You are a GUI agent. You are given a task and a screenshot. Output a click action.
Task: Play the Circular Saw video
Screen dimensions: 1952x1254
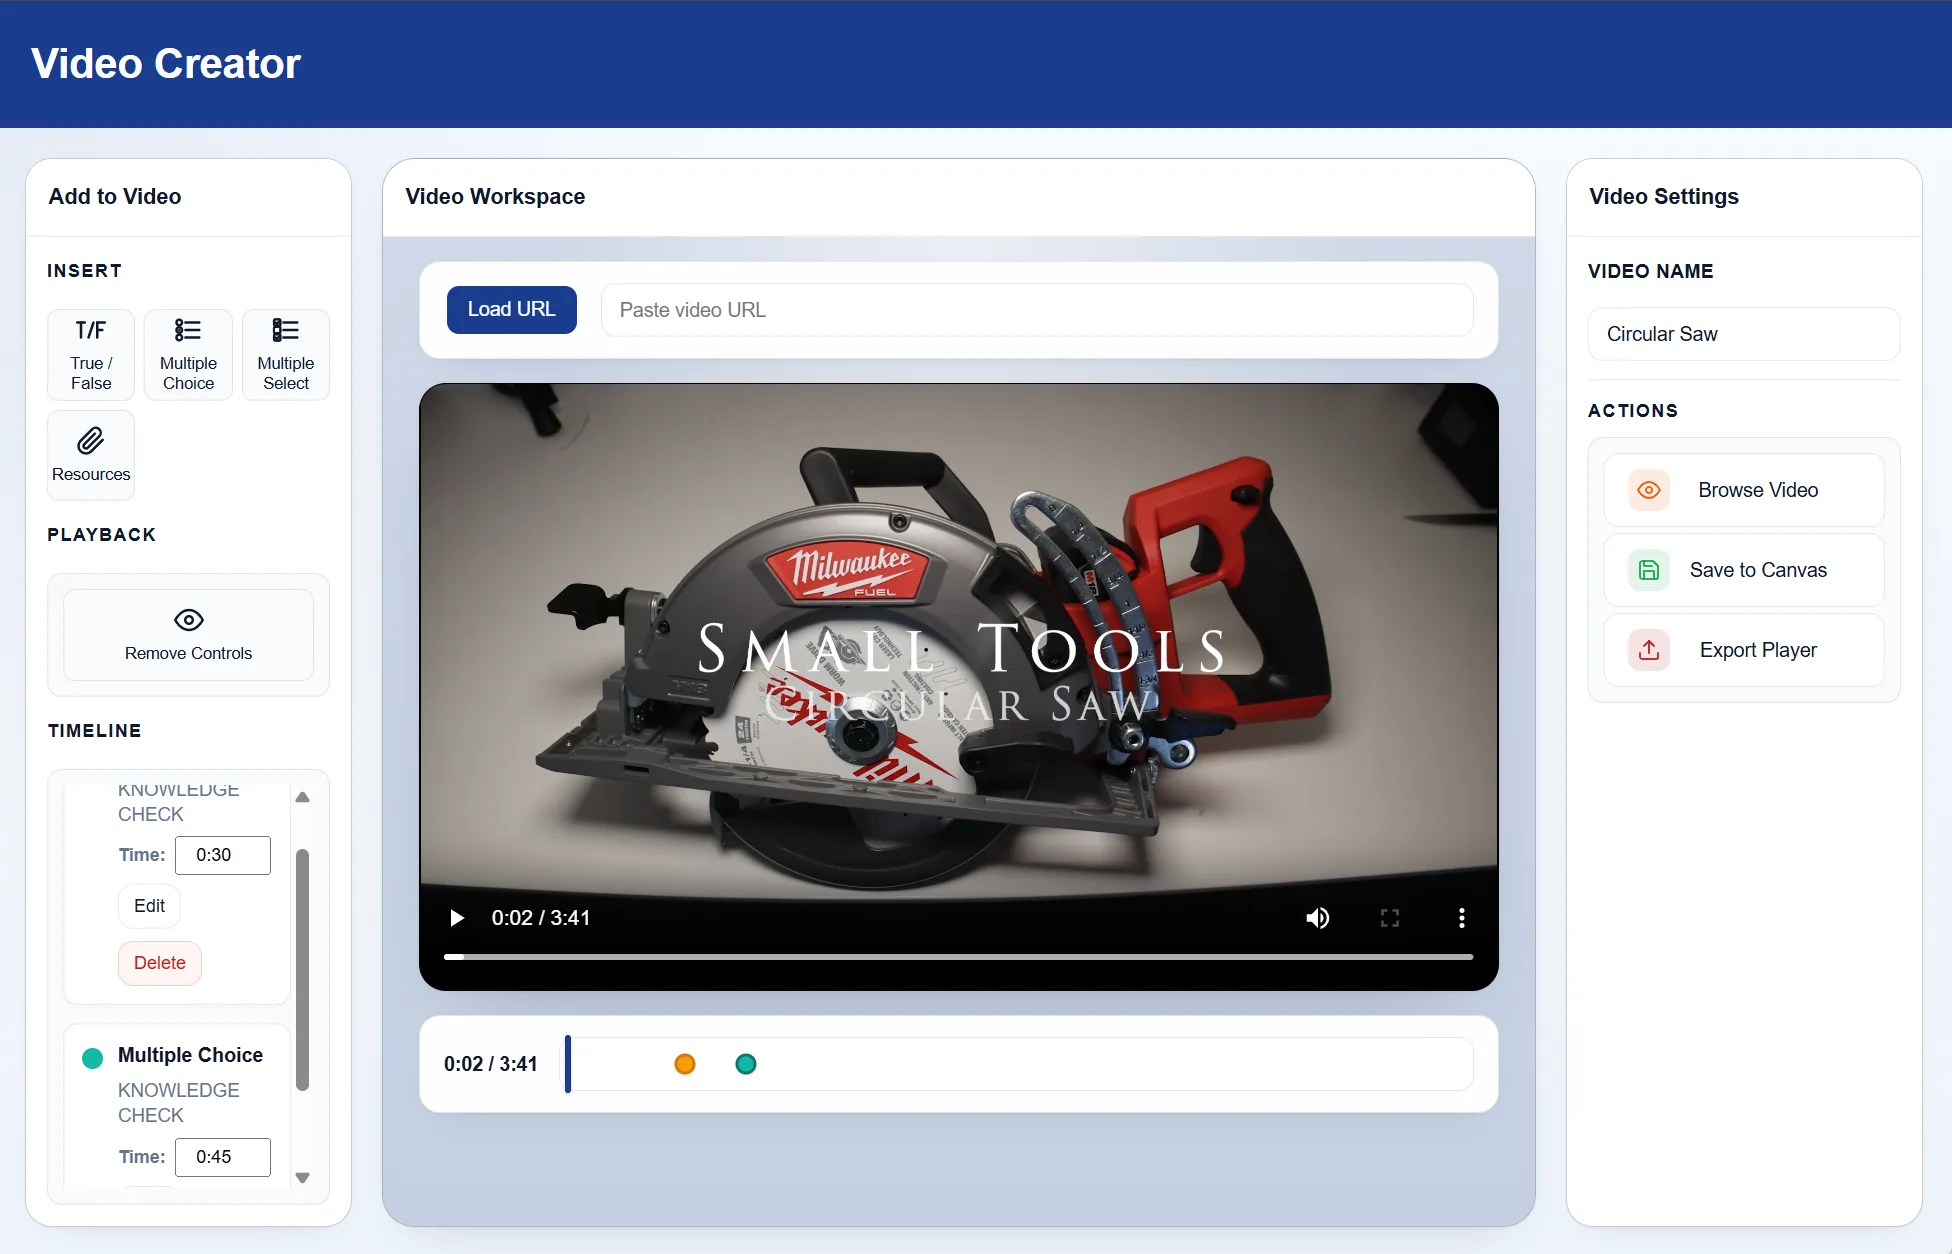[457, 918]
